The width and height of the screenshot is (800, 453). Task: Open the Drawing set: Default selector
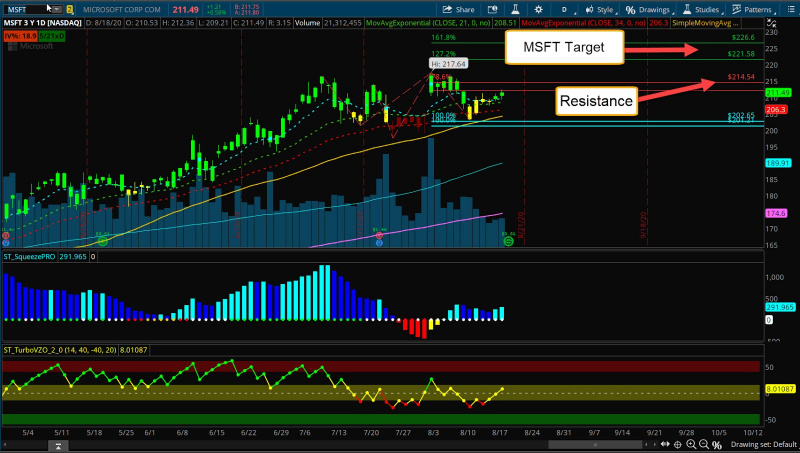pos(763,444)
